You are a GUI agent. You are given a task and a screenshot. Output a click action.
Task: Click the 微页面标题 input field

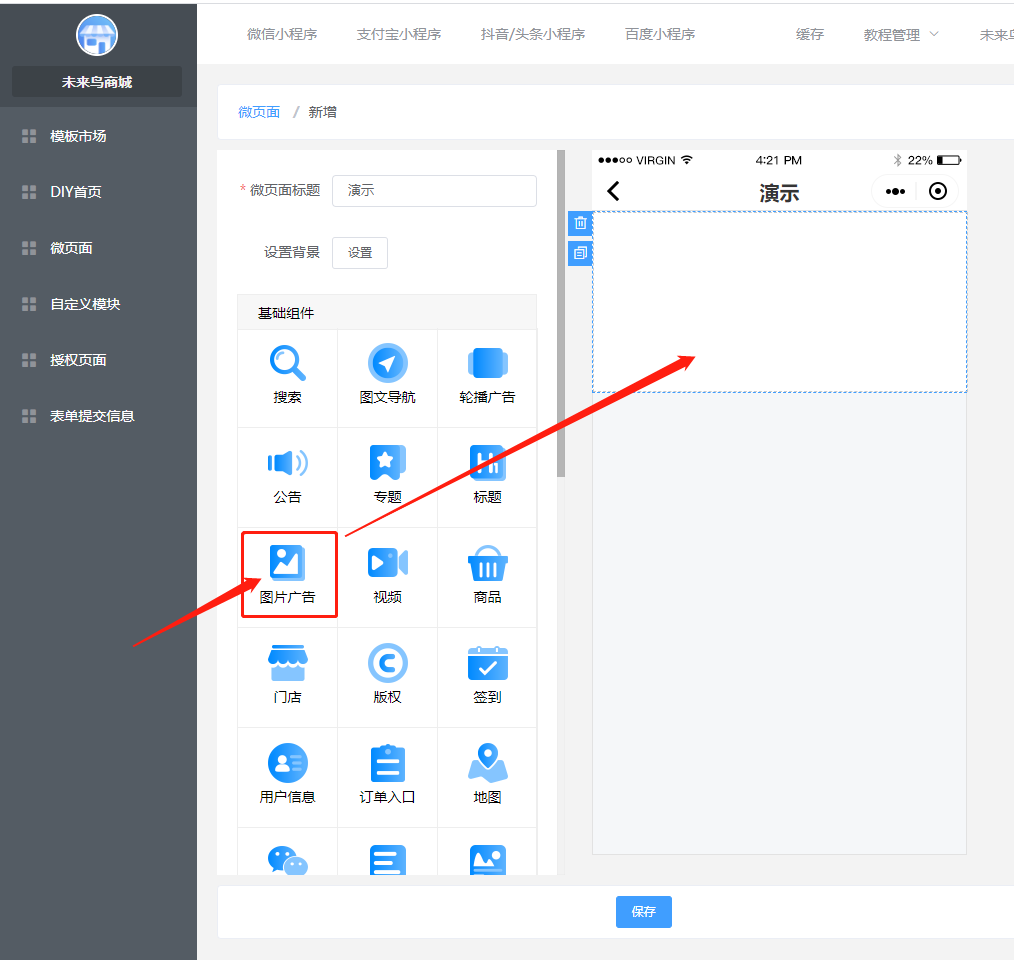click(x=434, y=191)
